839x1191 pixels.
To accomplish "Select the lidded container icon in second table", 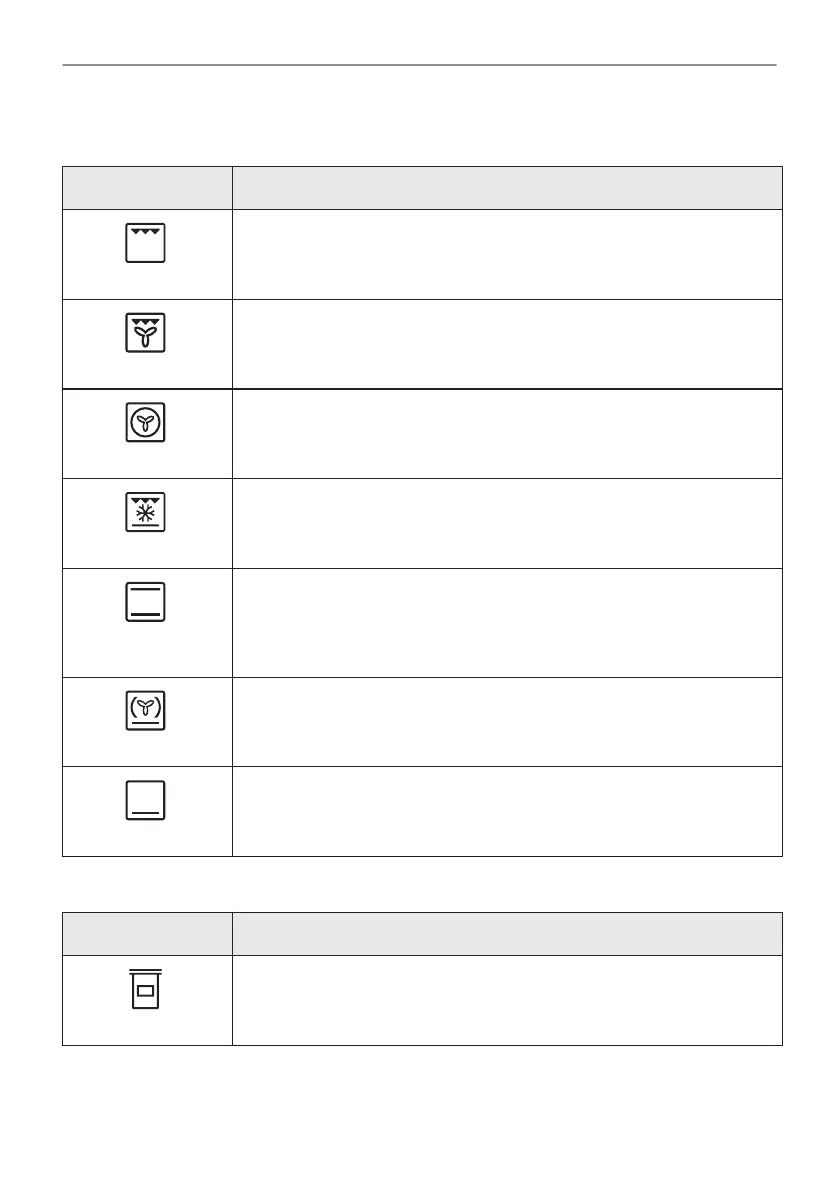I will click(145, 989).
